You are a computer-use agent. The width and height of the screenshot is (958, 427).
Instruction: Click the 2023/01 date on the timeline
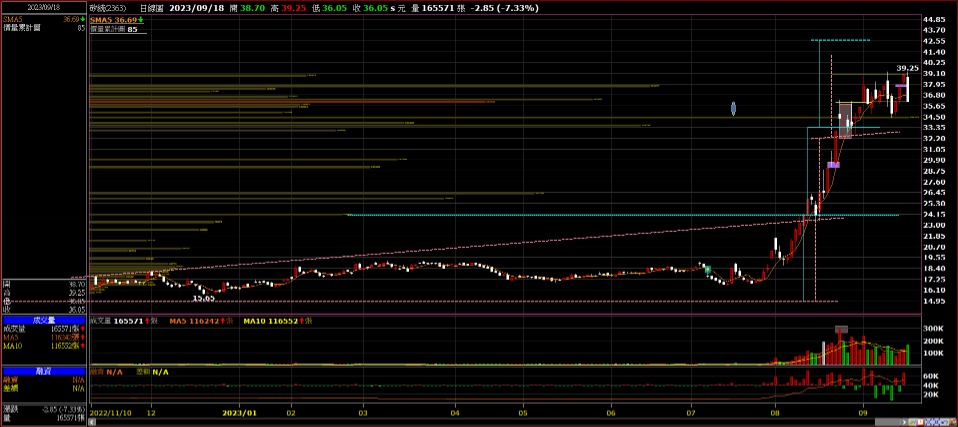coord(239,411)
